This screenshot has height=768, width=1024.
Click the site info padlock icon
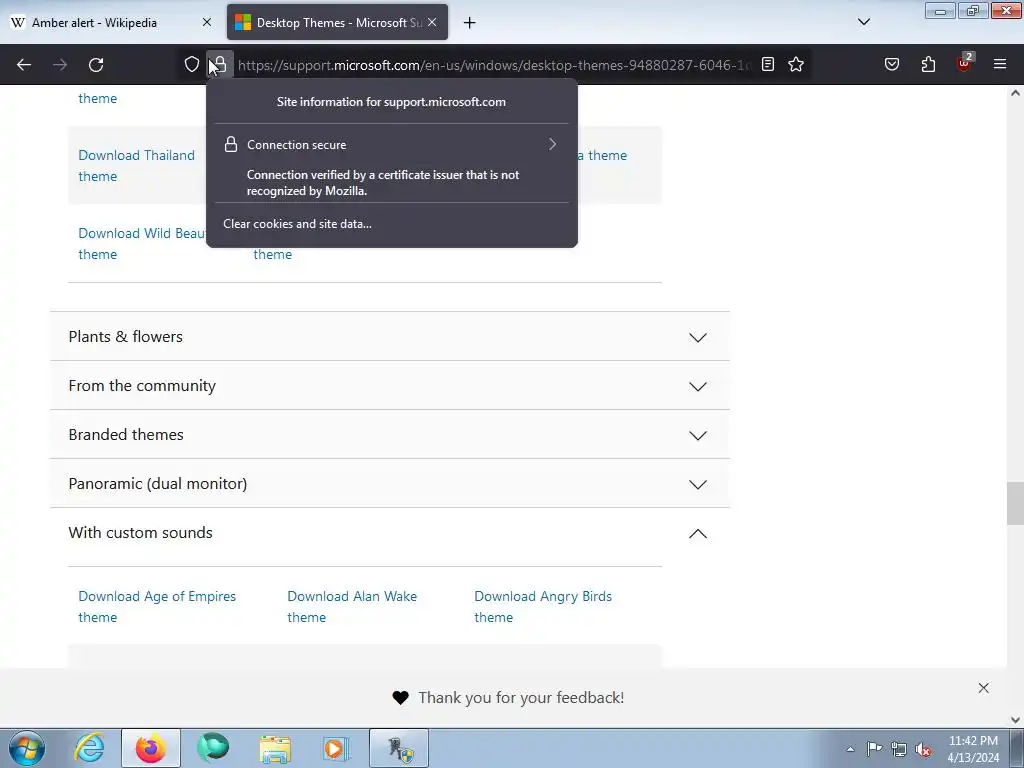pos(220,64)
